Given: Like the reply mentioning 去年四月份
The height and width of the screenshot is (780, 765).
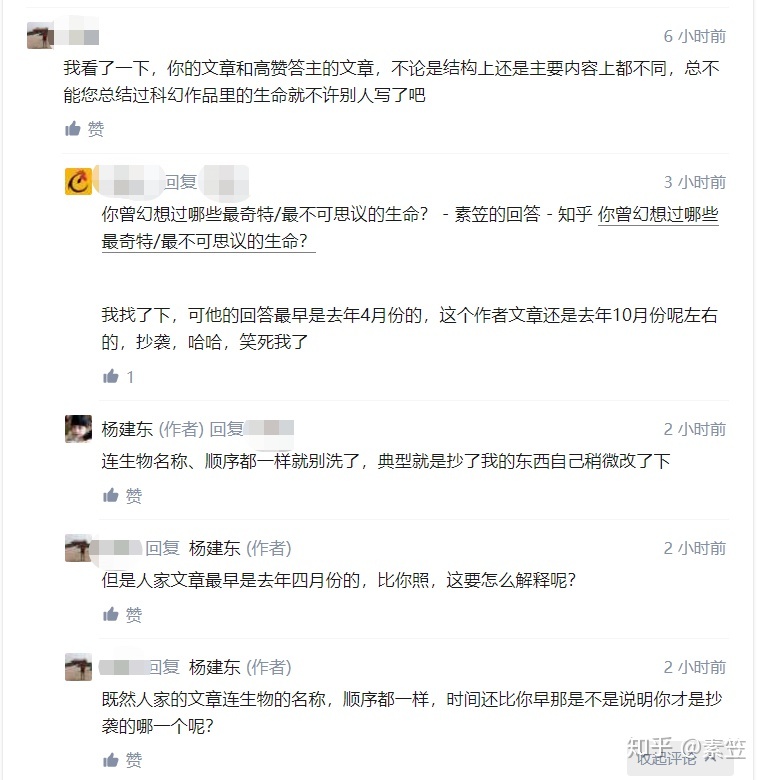Looking at the screenshot, I should tap(122, 615).
